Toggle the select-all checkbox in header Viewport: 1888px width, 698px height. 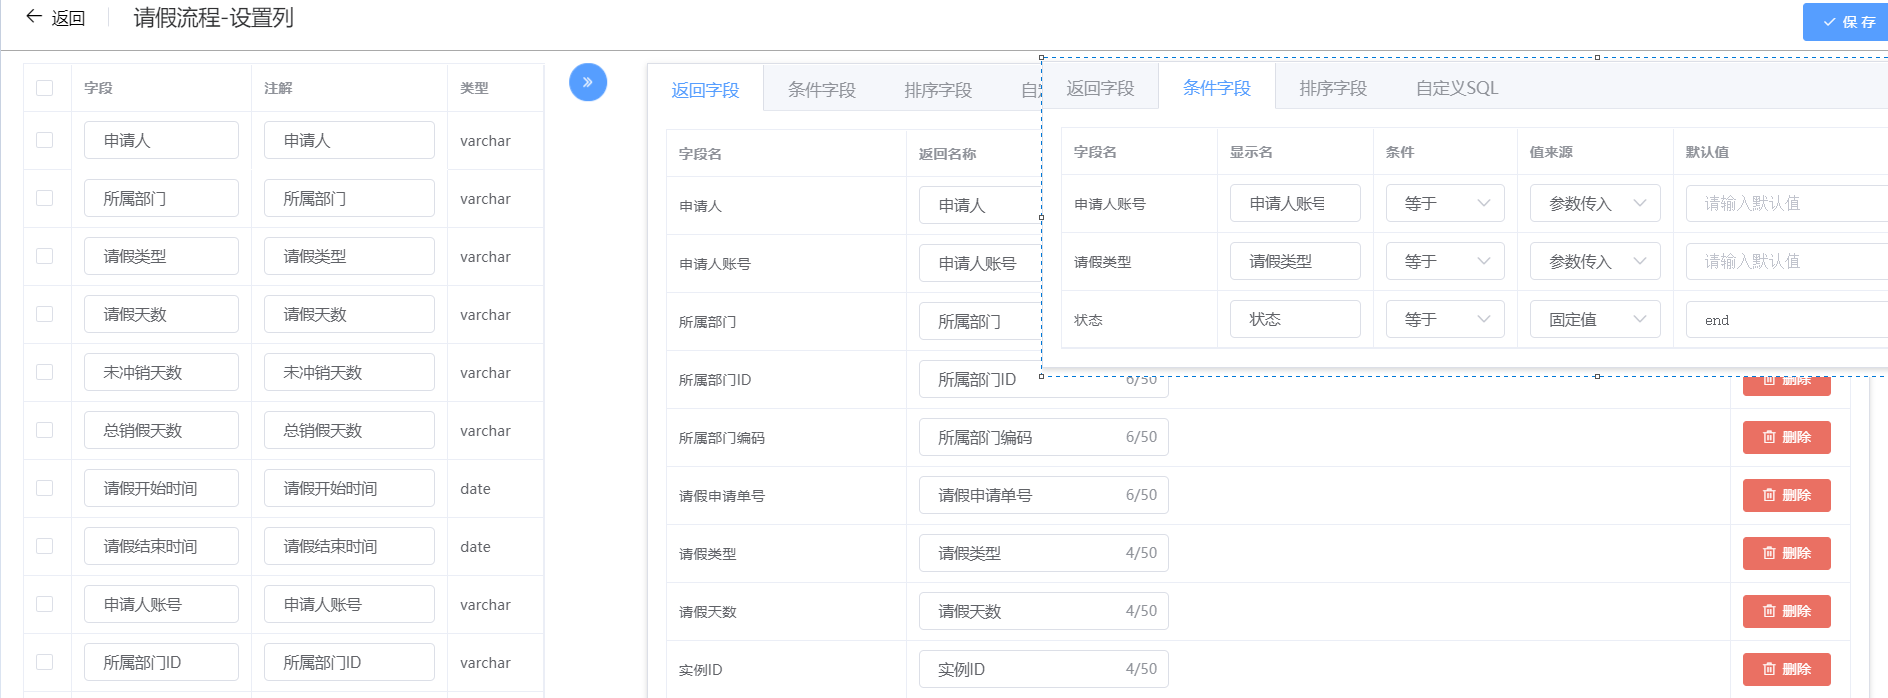point(45,88)
